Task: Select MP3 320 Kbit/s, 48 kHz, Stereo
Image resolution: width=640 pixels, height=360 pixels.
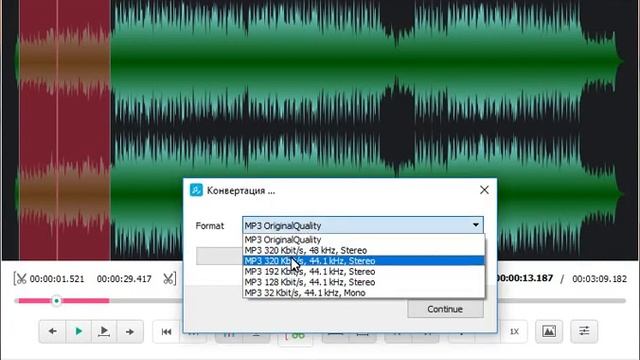Action: (x=364, y=250)
